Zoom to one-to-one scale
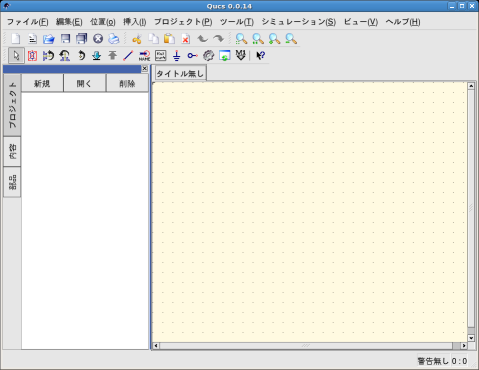 [258, 39]
